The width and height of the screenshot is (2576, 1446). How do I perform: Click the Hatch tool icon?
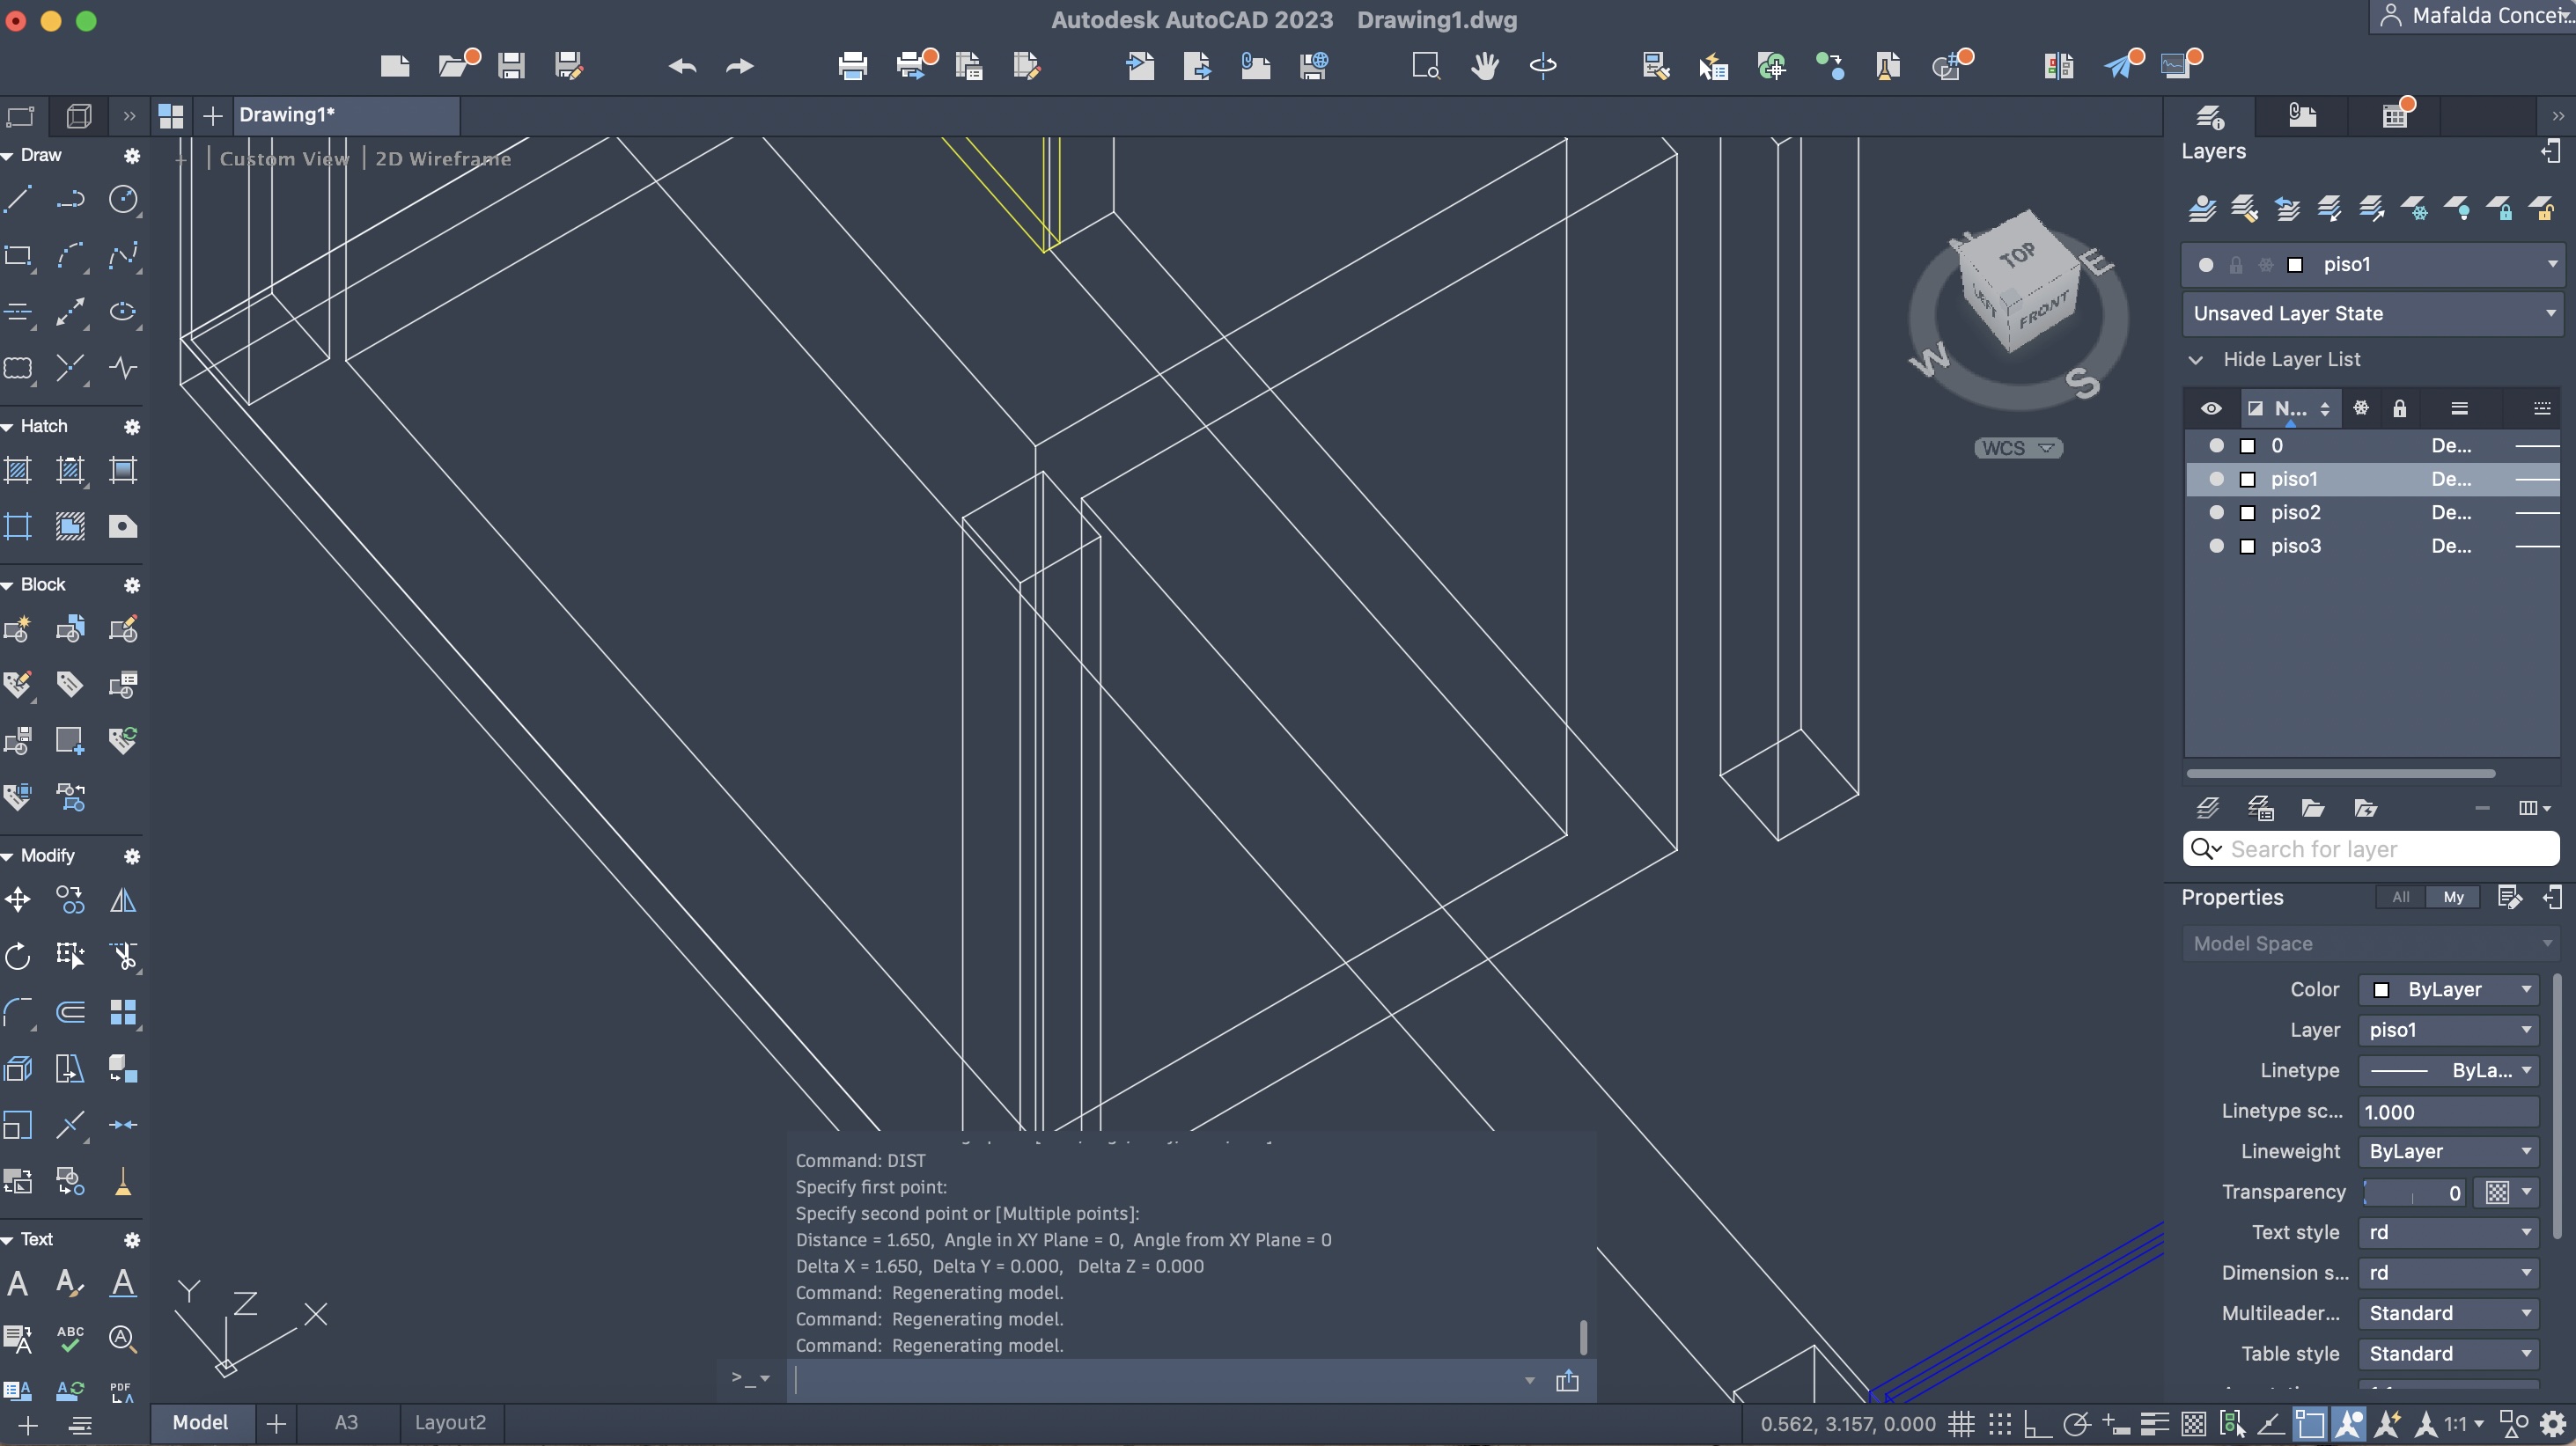(x=18, y=470)
